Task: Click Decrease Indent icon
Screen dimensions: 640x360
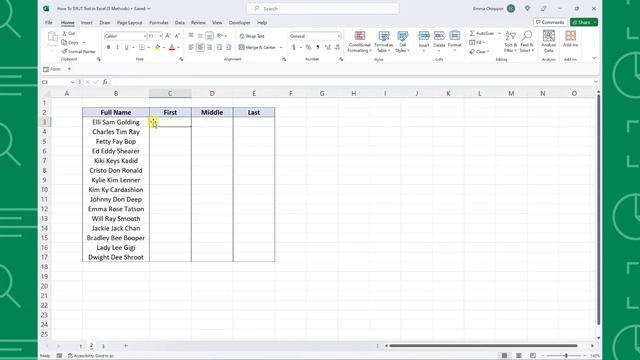Action: [220, 47]
